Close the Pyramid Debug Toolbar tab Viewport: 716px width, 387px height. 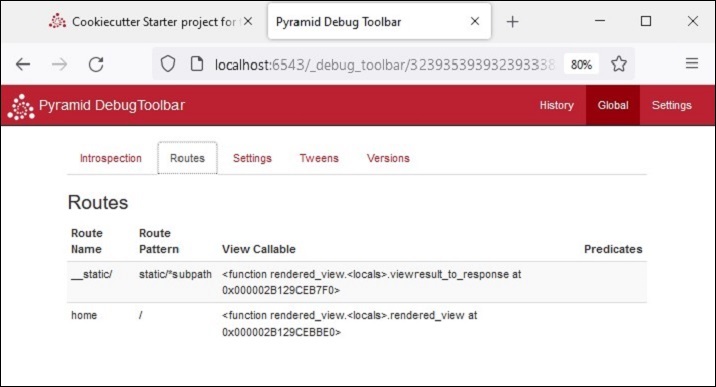pyautogui.click(x=475, y=21)
